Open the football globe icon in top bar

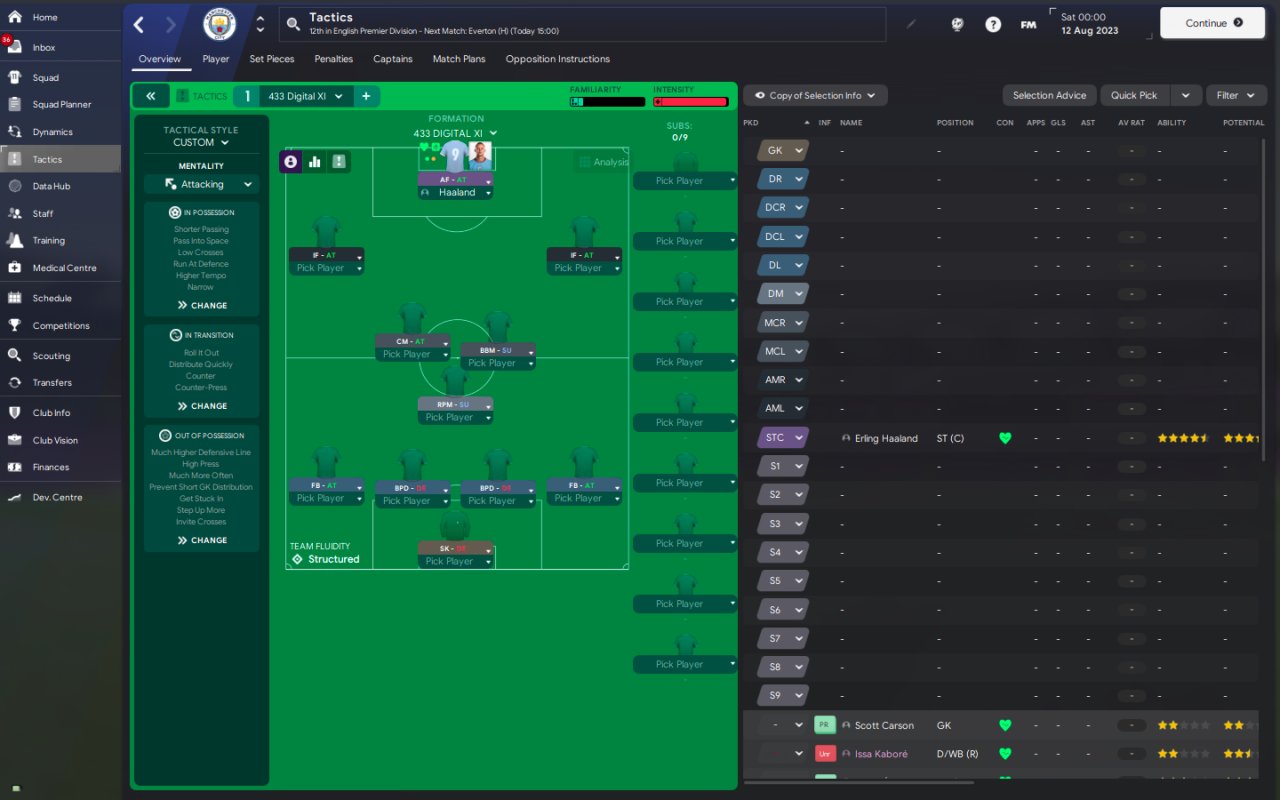pyautogui.click(x=957, y=24)
